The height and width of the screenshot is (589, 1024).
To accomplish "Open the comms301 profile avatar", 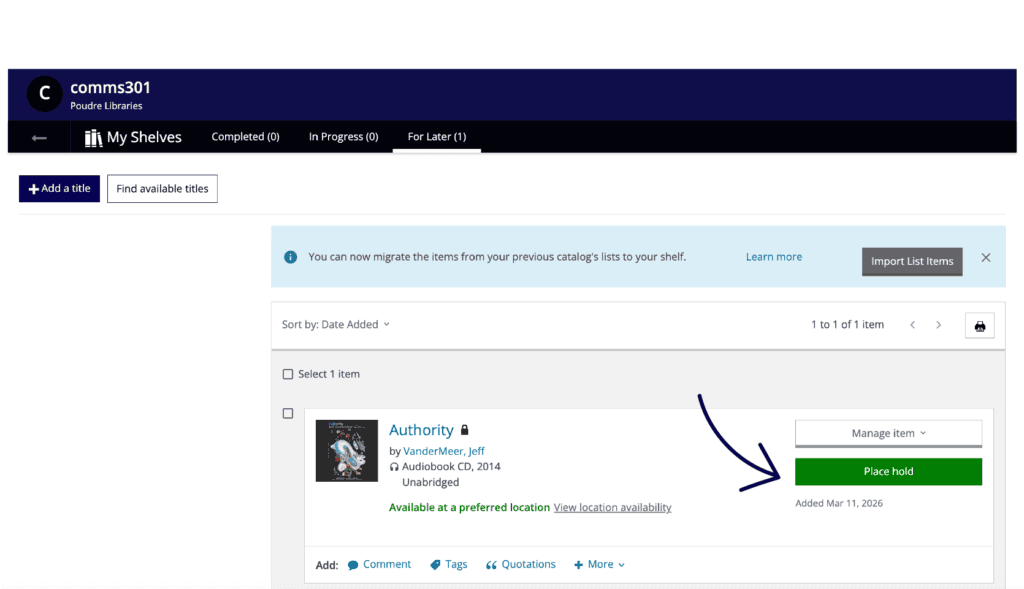I will [43, 93].
